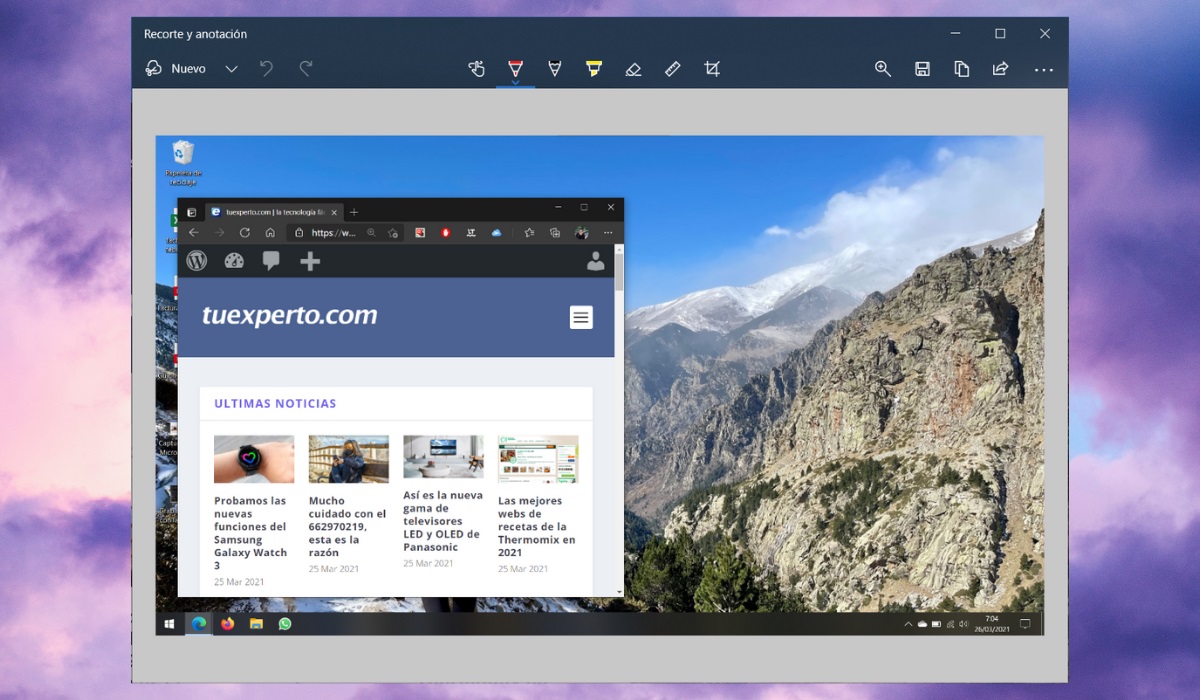
Task: Select the yellow highlighter tool
Action: tap(594, 69)
